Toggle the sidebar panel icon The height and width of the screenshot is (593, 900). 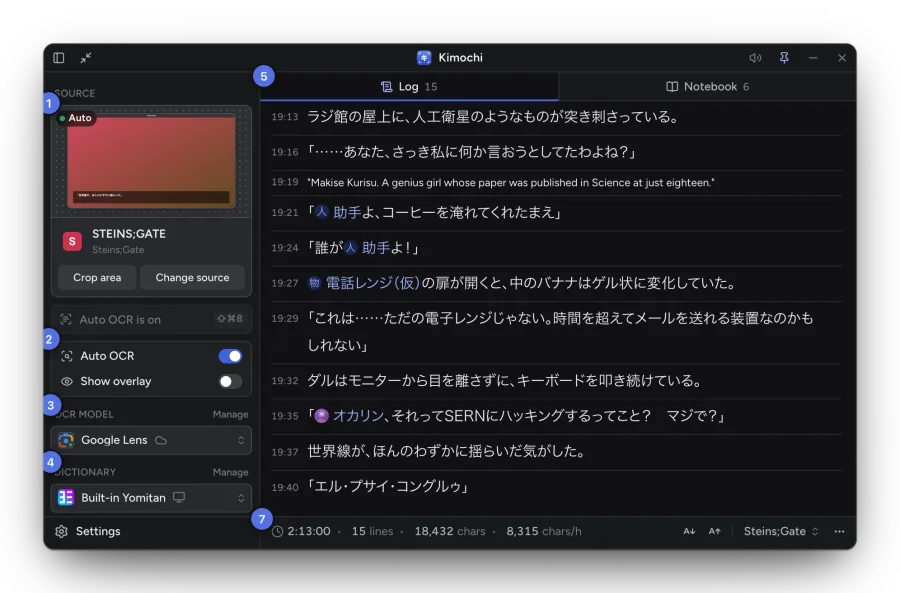(x=59, y=57)
